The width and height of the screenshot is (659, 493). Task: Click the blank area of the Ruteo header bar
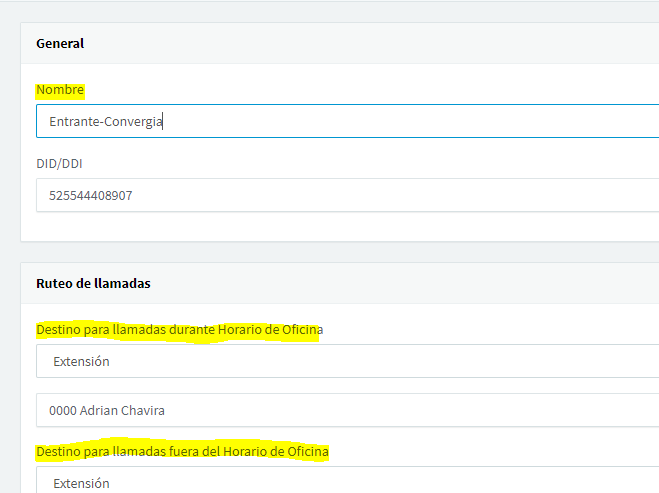pos(403,283)
